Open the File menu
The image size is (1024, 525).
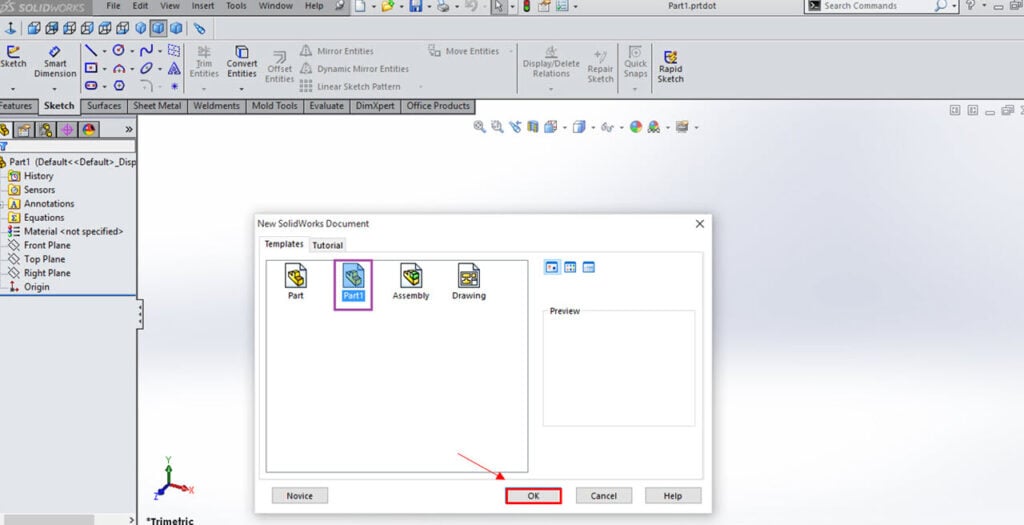click(x=113, y=6)
